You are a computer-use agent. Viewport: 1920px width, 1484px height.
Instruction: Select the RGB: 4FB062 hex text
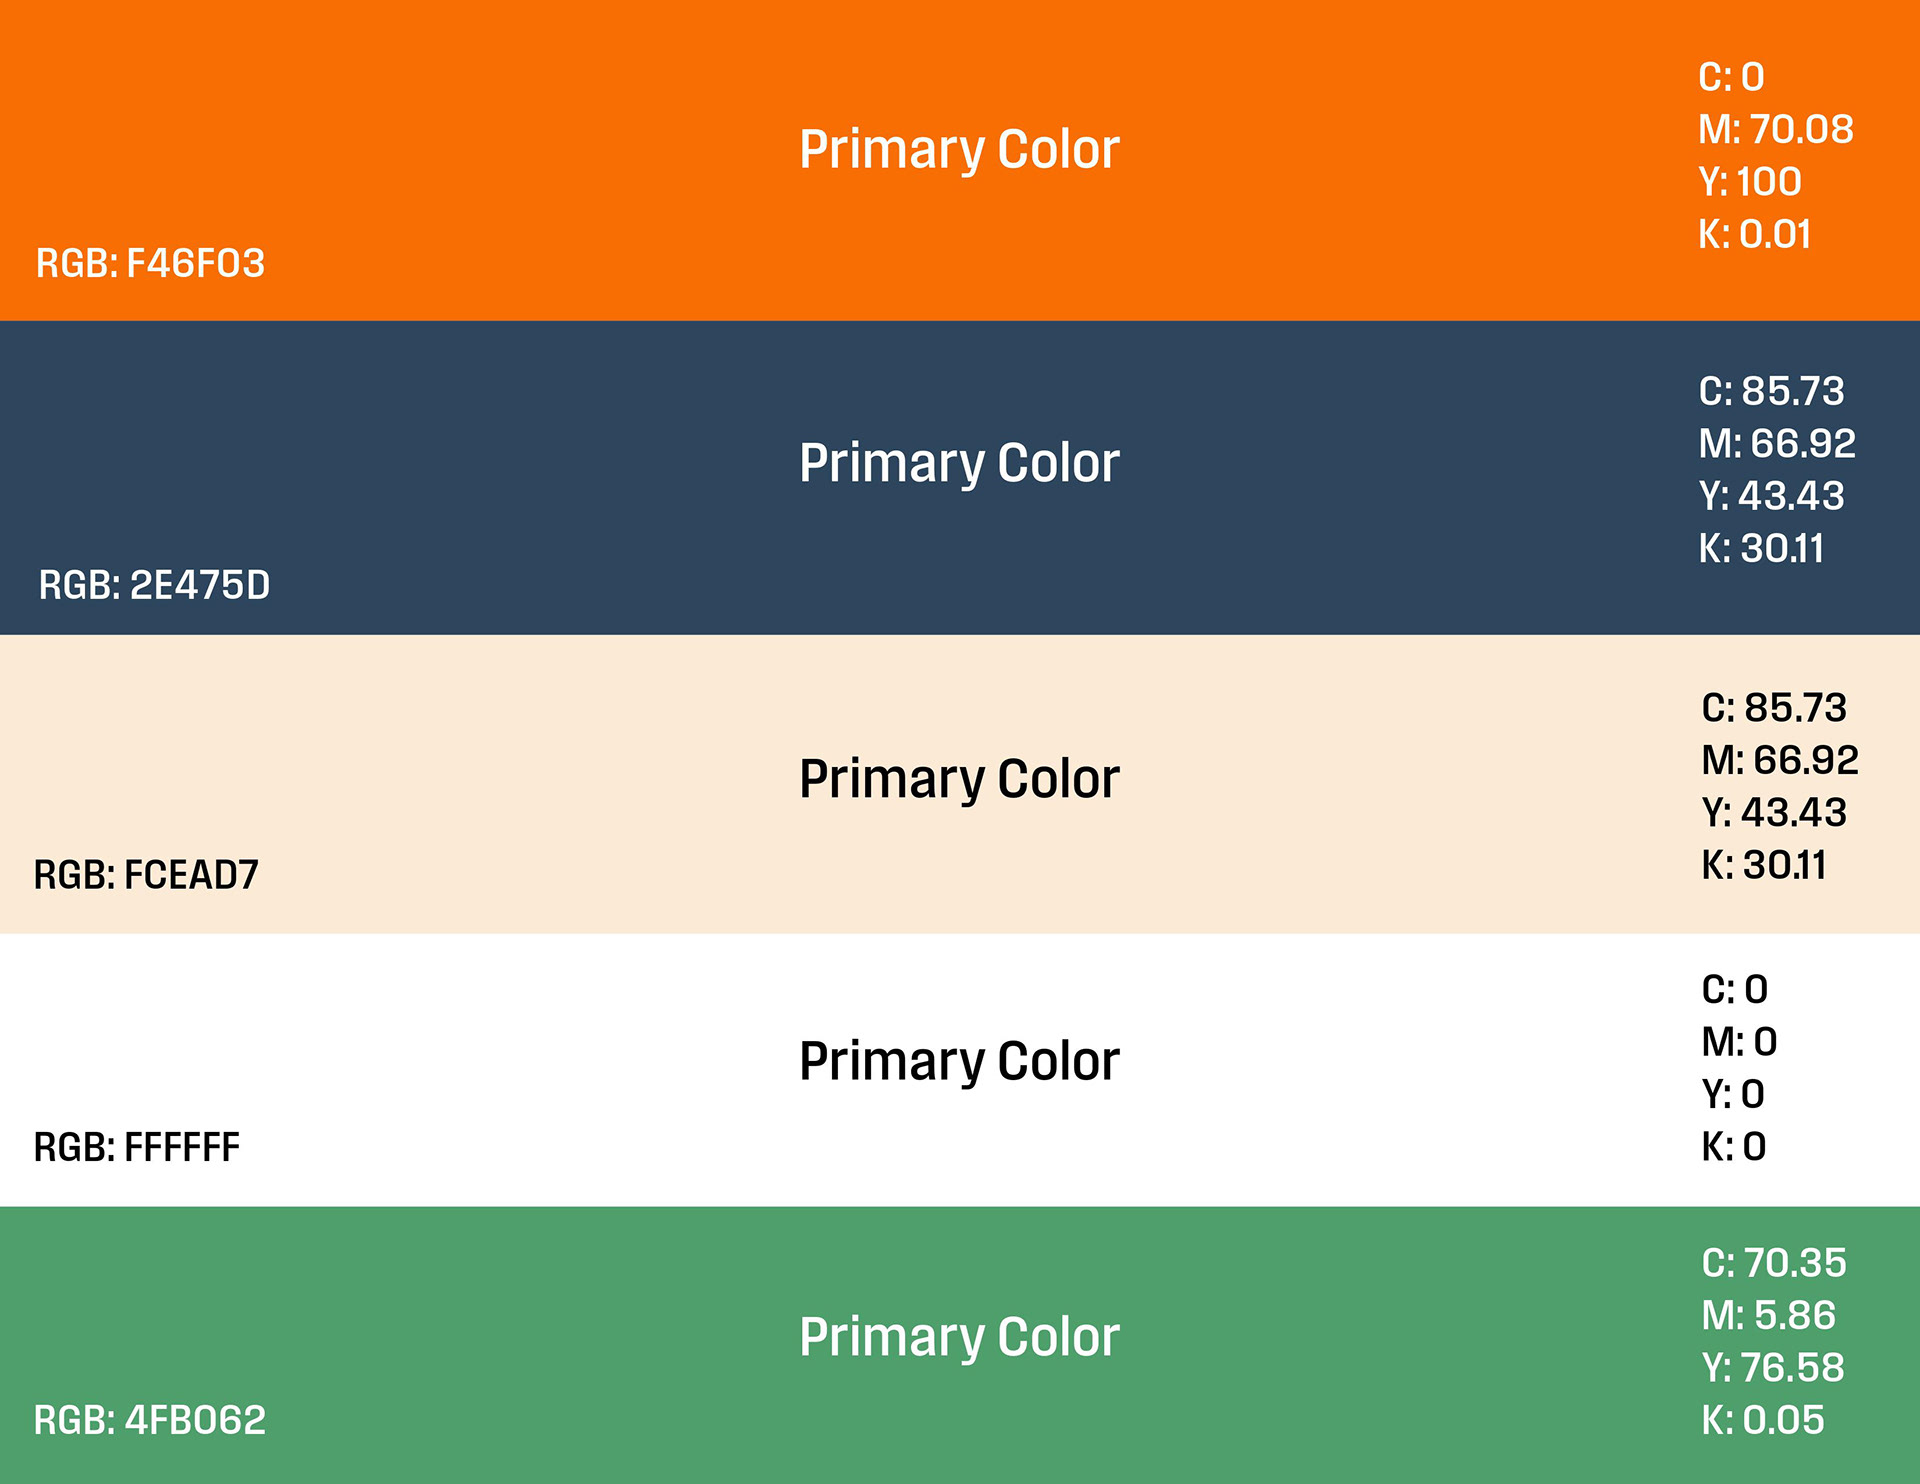[150, 1420]
